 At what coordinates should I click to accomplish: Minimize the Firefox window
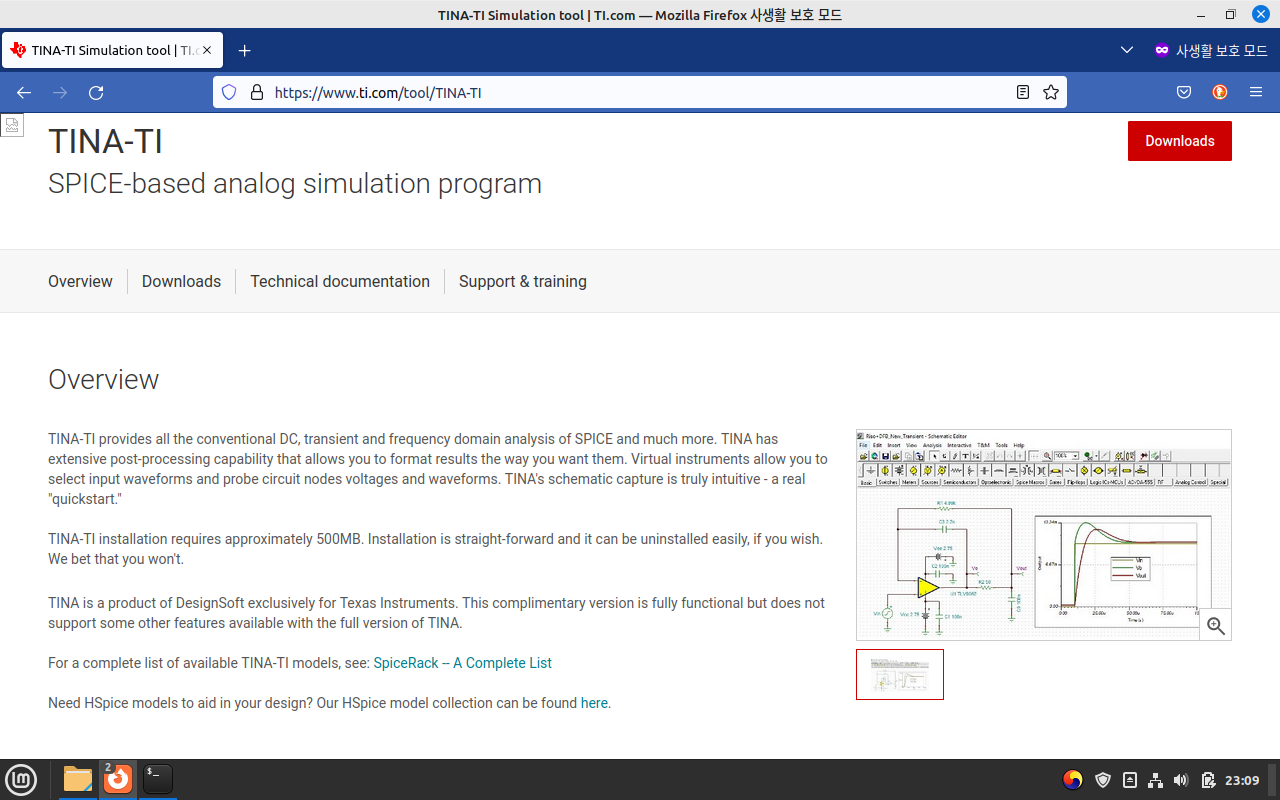tap(1201, 14)
